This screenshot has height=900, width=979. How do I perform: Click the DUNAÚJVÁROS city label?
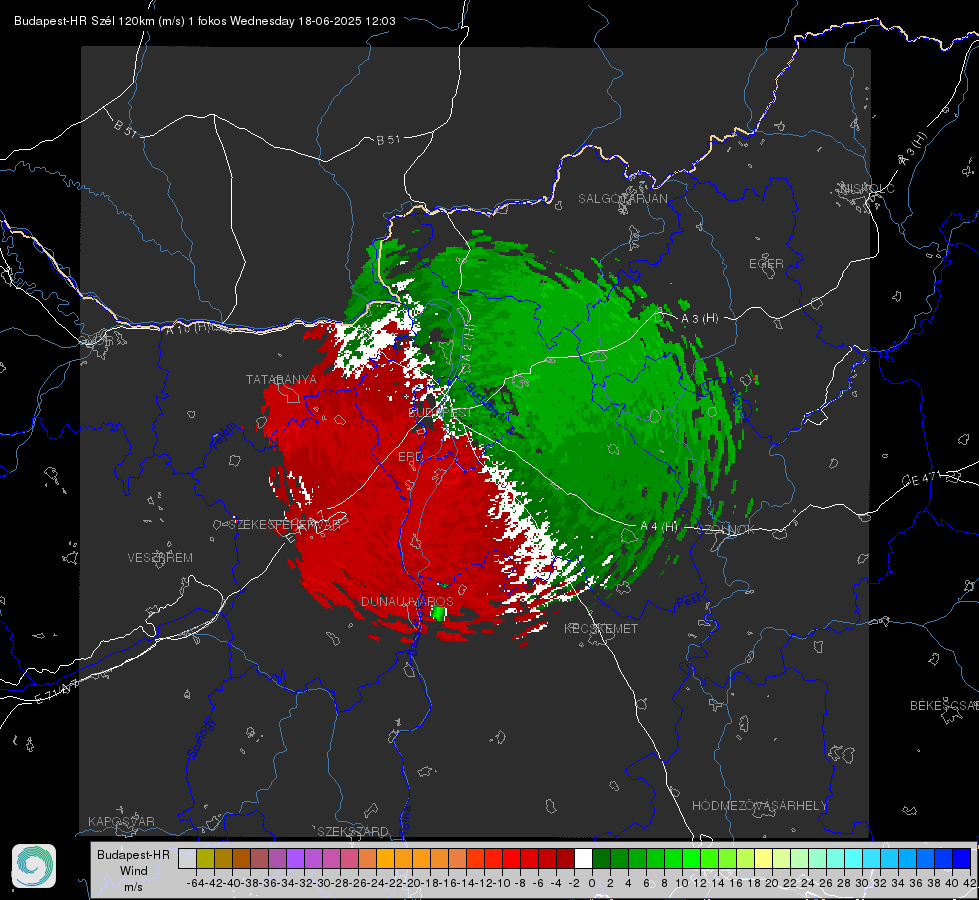(x=407, y=601)
